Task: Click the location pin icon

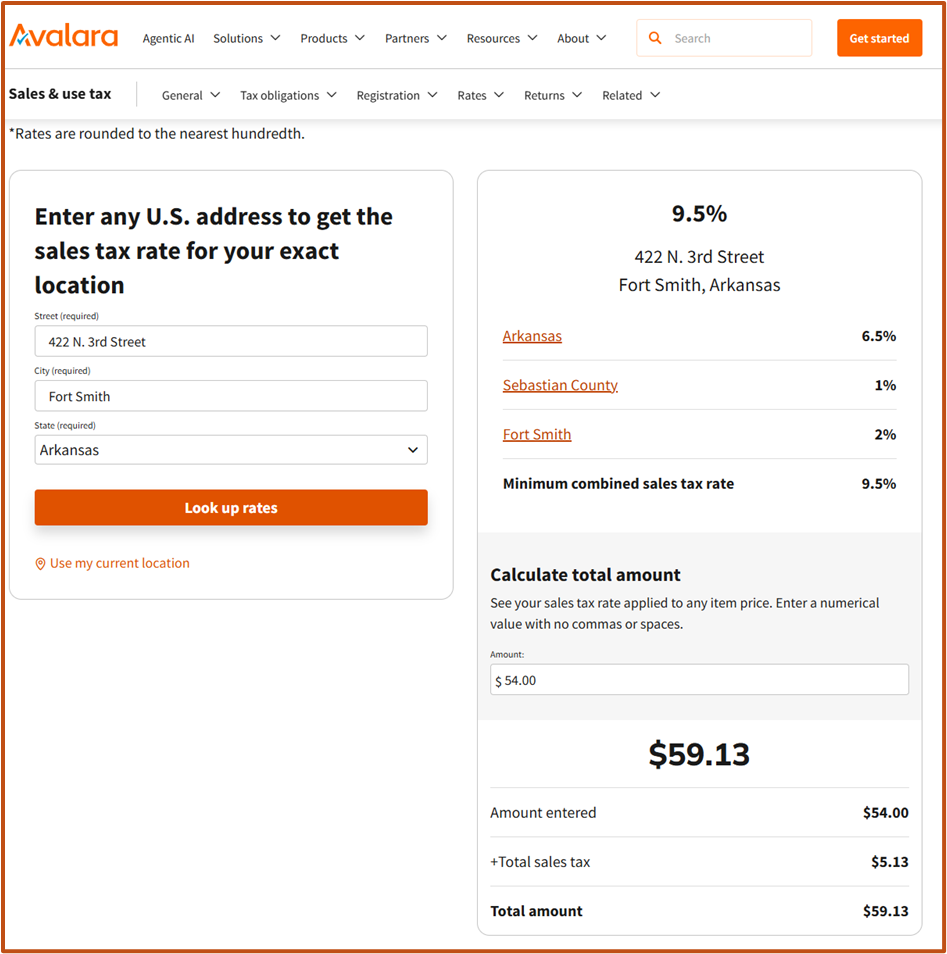Action: pyautogui.click(x=40, y=564)
